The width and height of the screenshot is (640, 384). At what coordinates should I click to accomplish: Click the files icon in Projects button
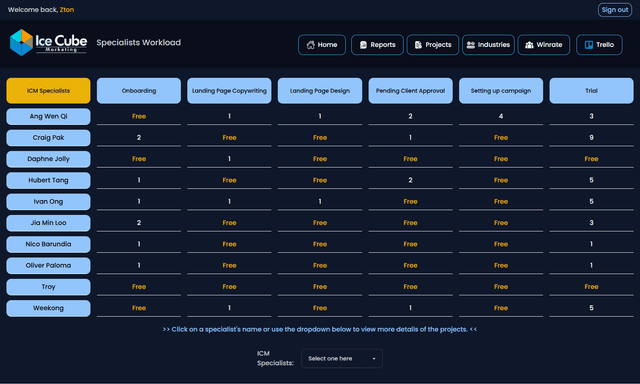pyautogui.click(x=418, y=45)
